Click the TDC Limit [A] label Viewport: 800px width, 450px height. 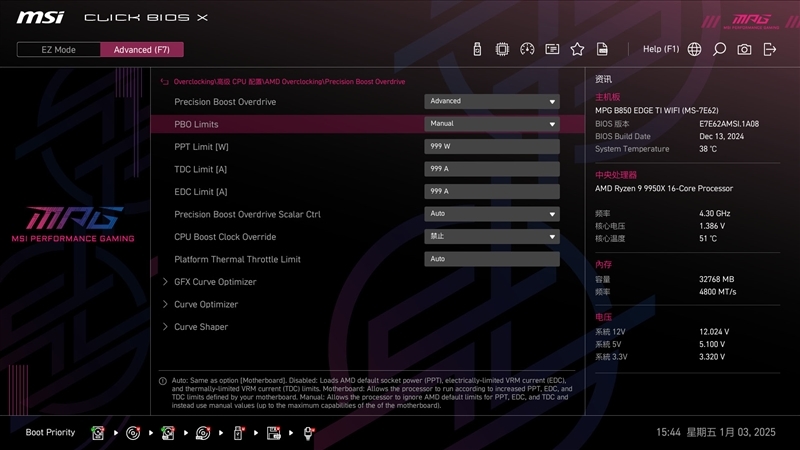coord(201,169)
